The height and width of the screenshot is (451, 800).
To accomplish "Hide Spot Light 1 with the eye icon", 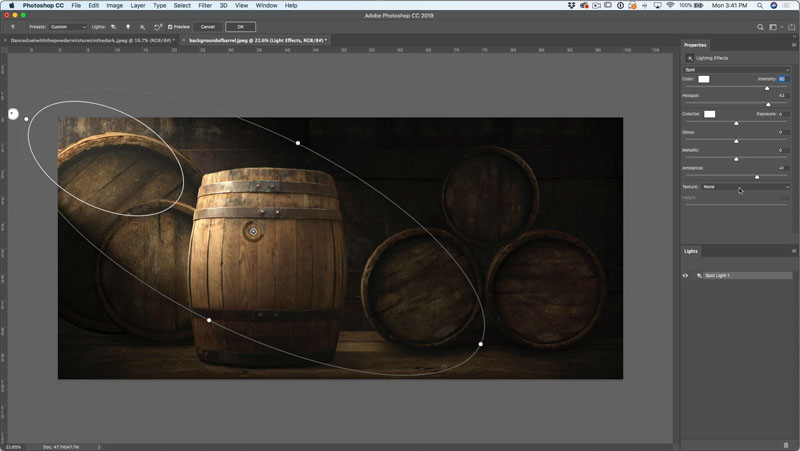I will (685, 275).
